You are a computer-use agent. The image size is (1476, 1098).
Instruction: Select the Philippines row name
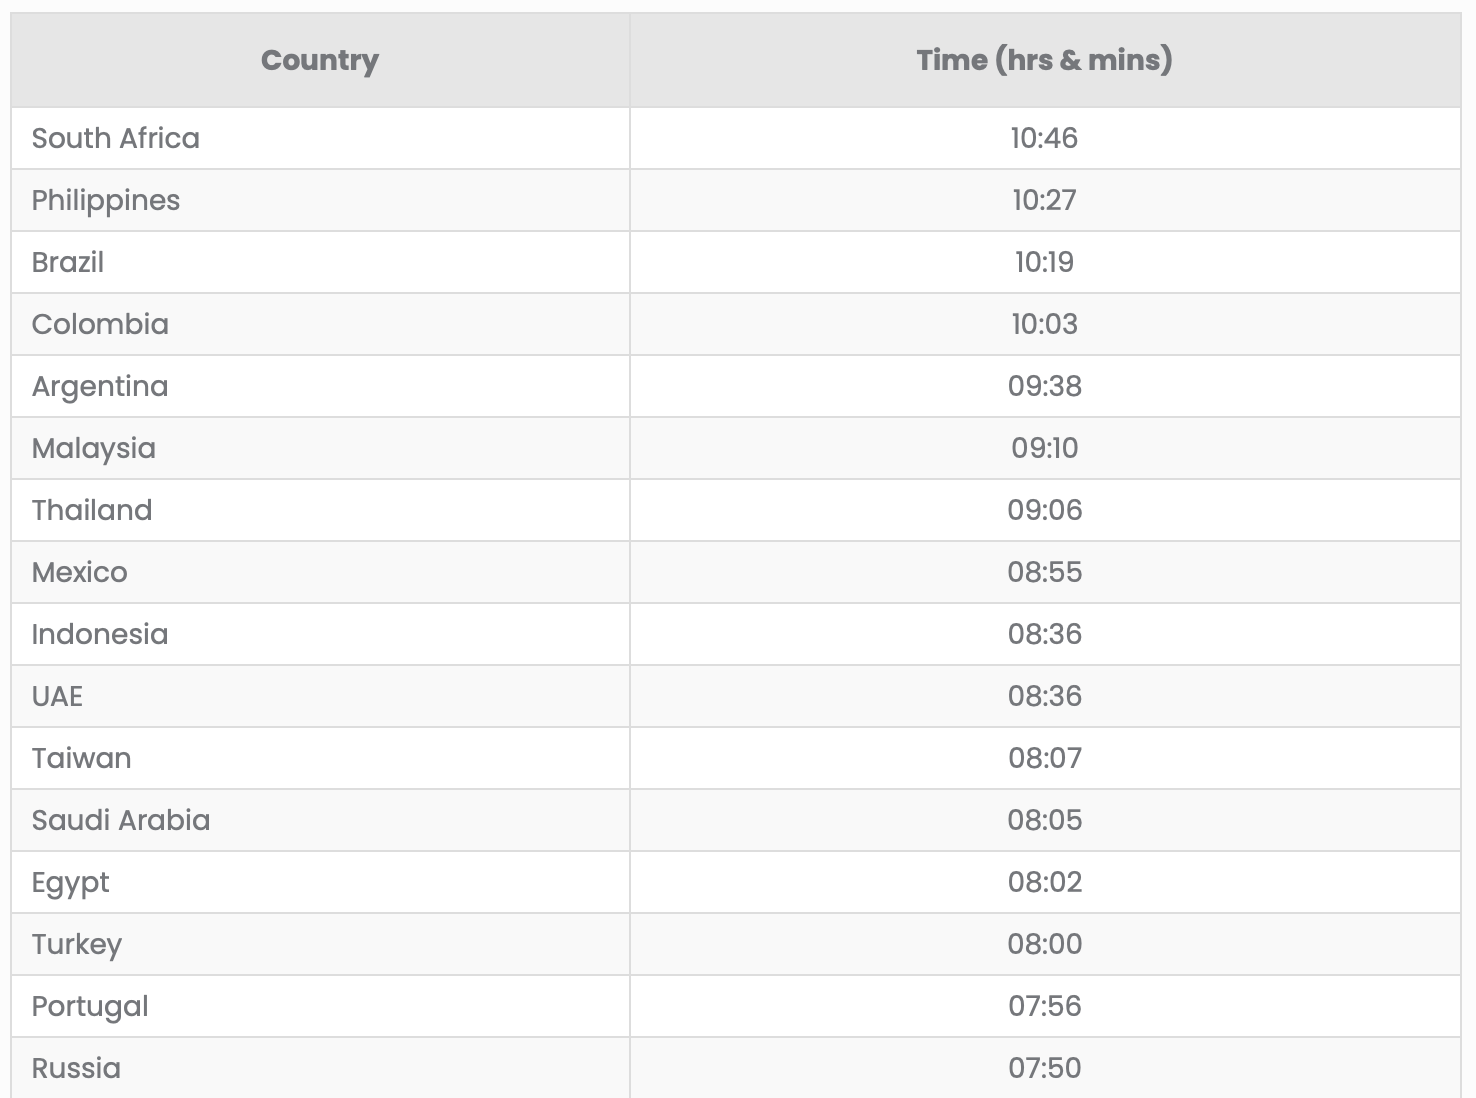[106, 200]
